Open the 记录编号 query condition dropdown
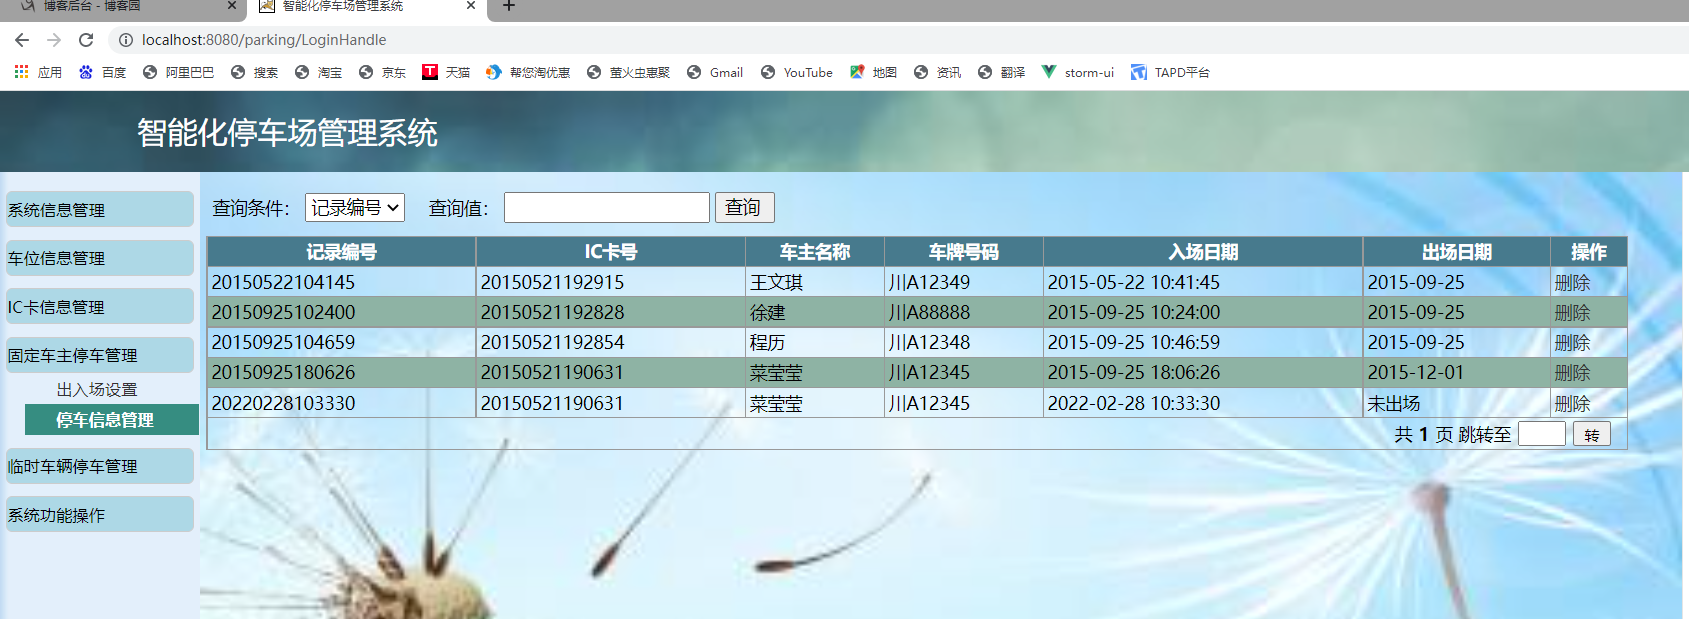Screen dimensions: 1689x619 [x=355, y=208]
